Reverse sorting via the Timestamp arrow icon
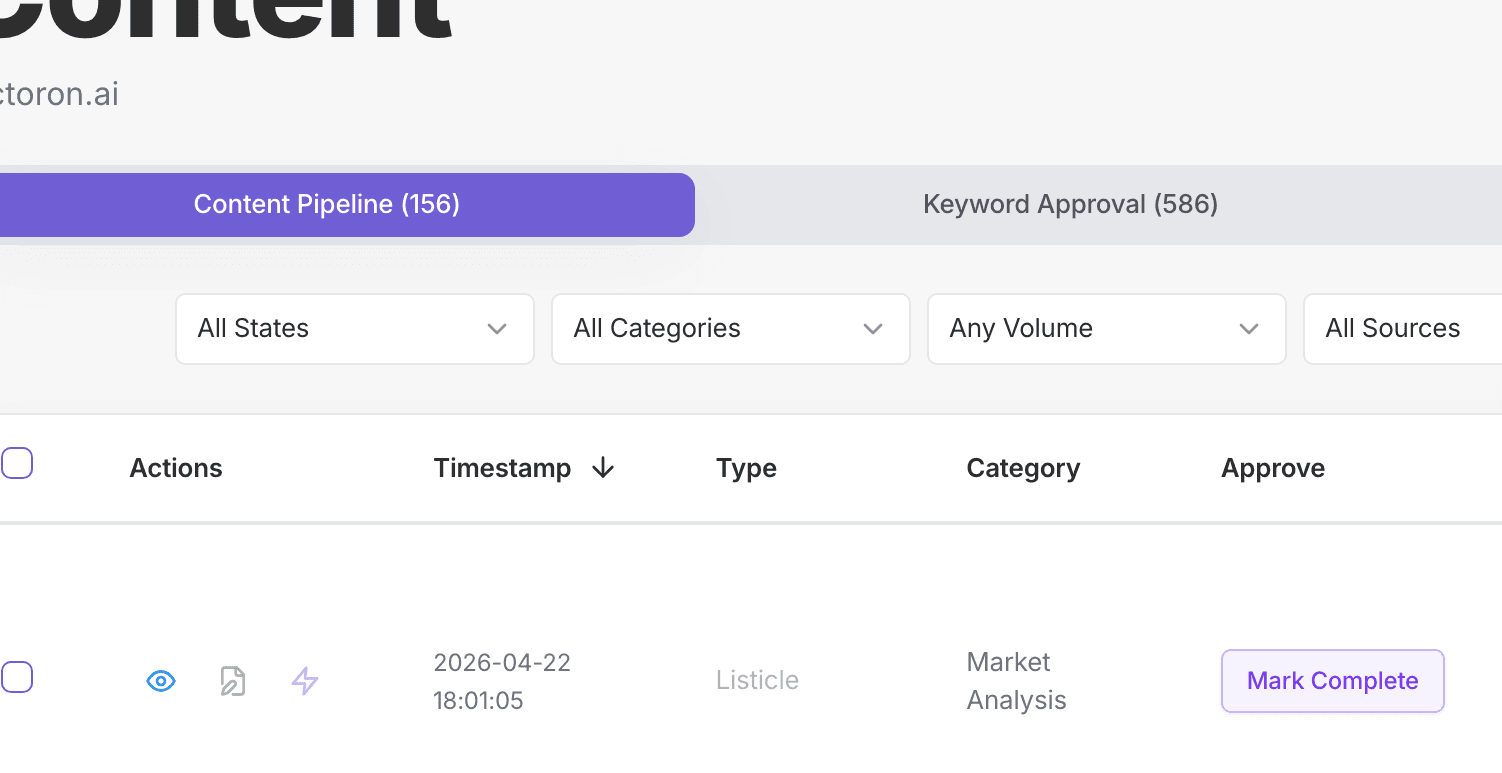 602,467
